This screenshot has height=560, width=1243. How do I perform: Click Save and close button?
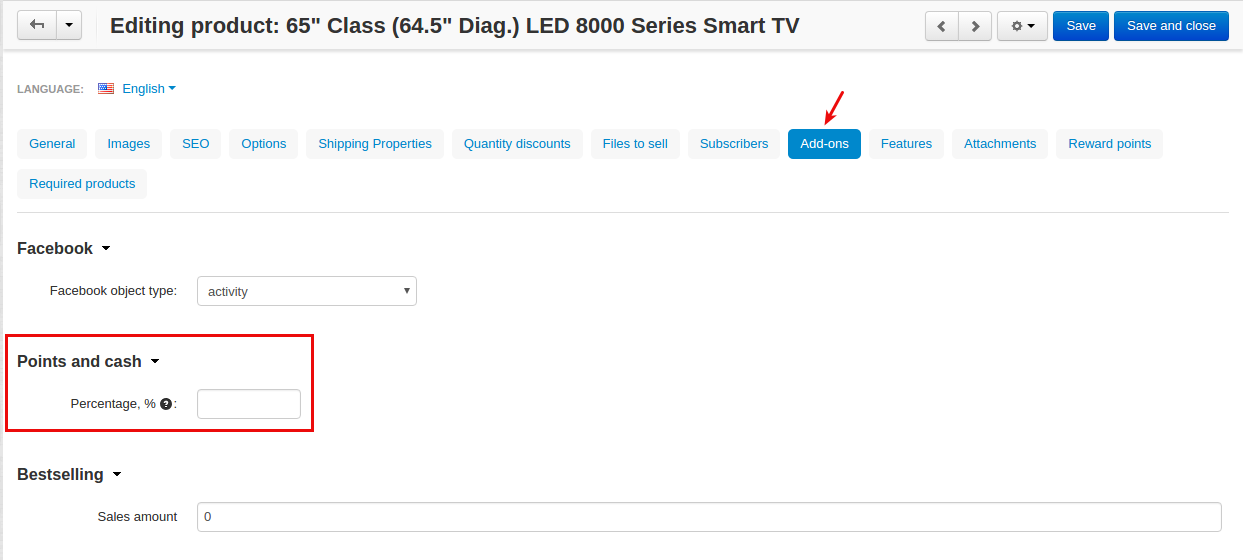(1171, 26)
